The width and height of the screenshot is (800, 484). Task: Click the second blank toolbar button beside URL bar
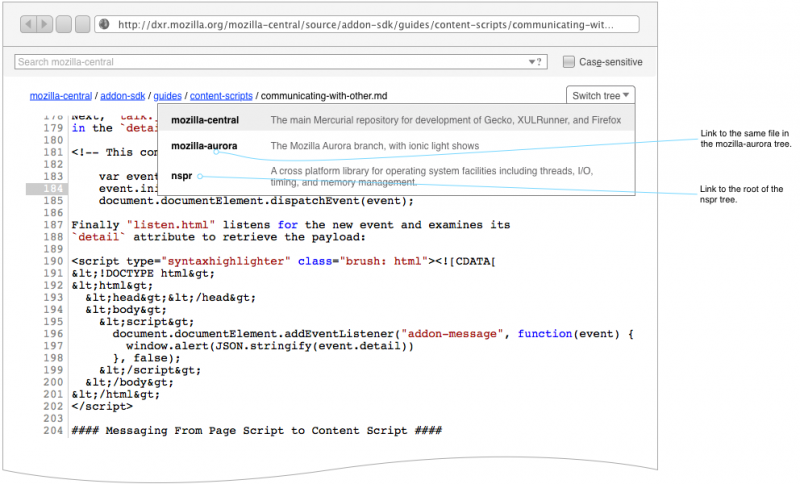(83, 24)
